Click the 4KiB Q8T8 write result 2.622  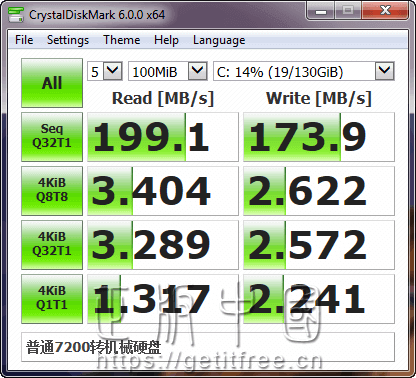(319, 191)
